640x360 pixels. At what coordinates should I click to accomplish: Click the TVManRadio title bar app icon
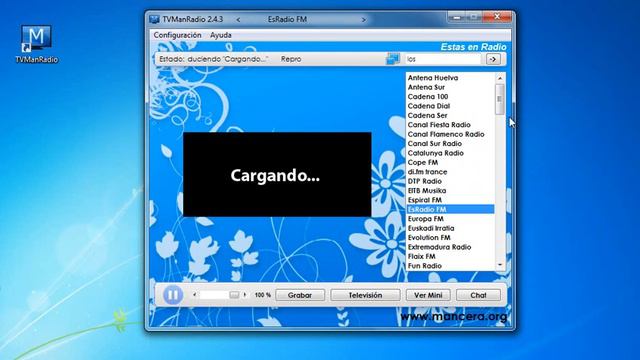[154, 19]
